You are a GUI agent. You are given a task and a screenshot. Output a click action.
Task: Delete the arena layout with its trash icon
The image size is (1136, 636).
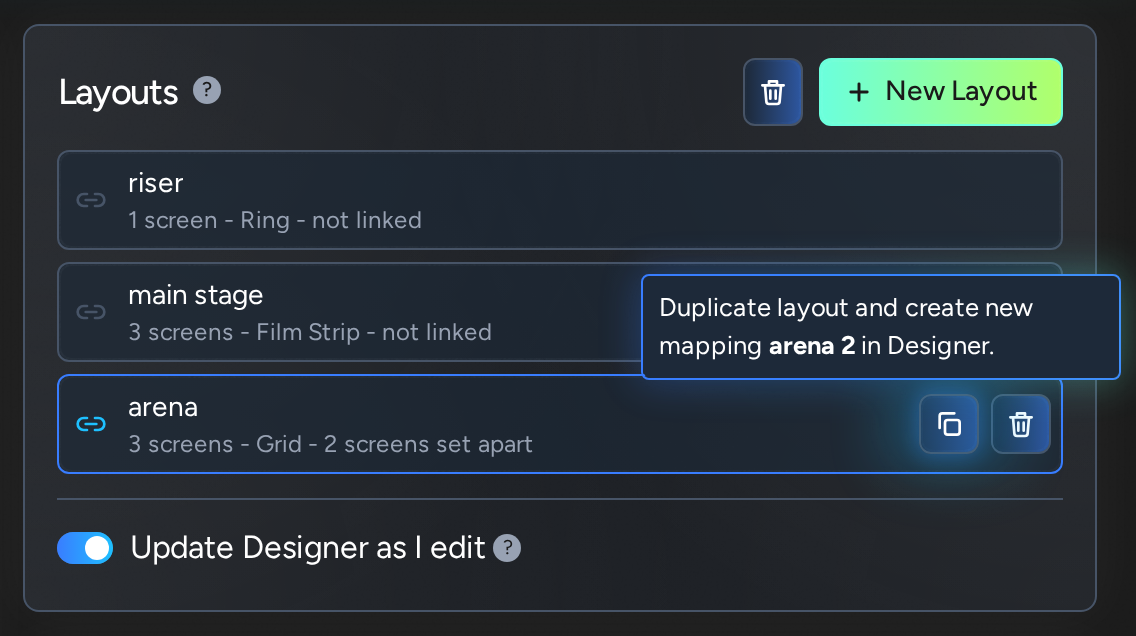(1020, 424)
